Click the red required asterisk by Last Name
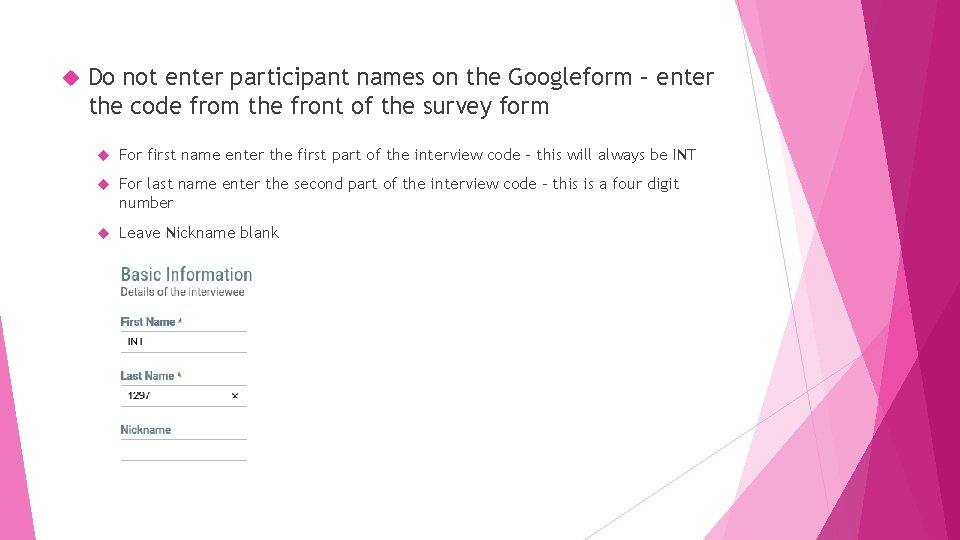960x540 pixels. pos(178,375)
